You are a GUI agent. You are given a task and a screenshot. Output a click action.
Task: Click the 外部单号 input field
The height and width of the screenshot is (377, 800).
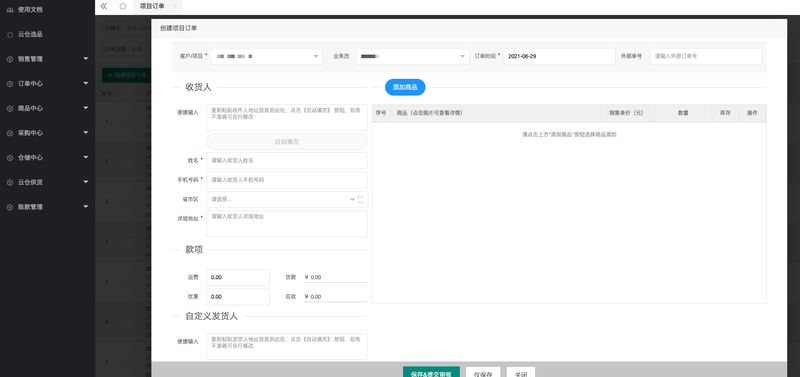coord(706,56)
